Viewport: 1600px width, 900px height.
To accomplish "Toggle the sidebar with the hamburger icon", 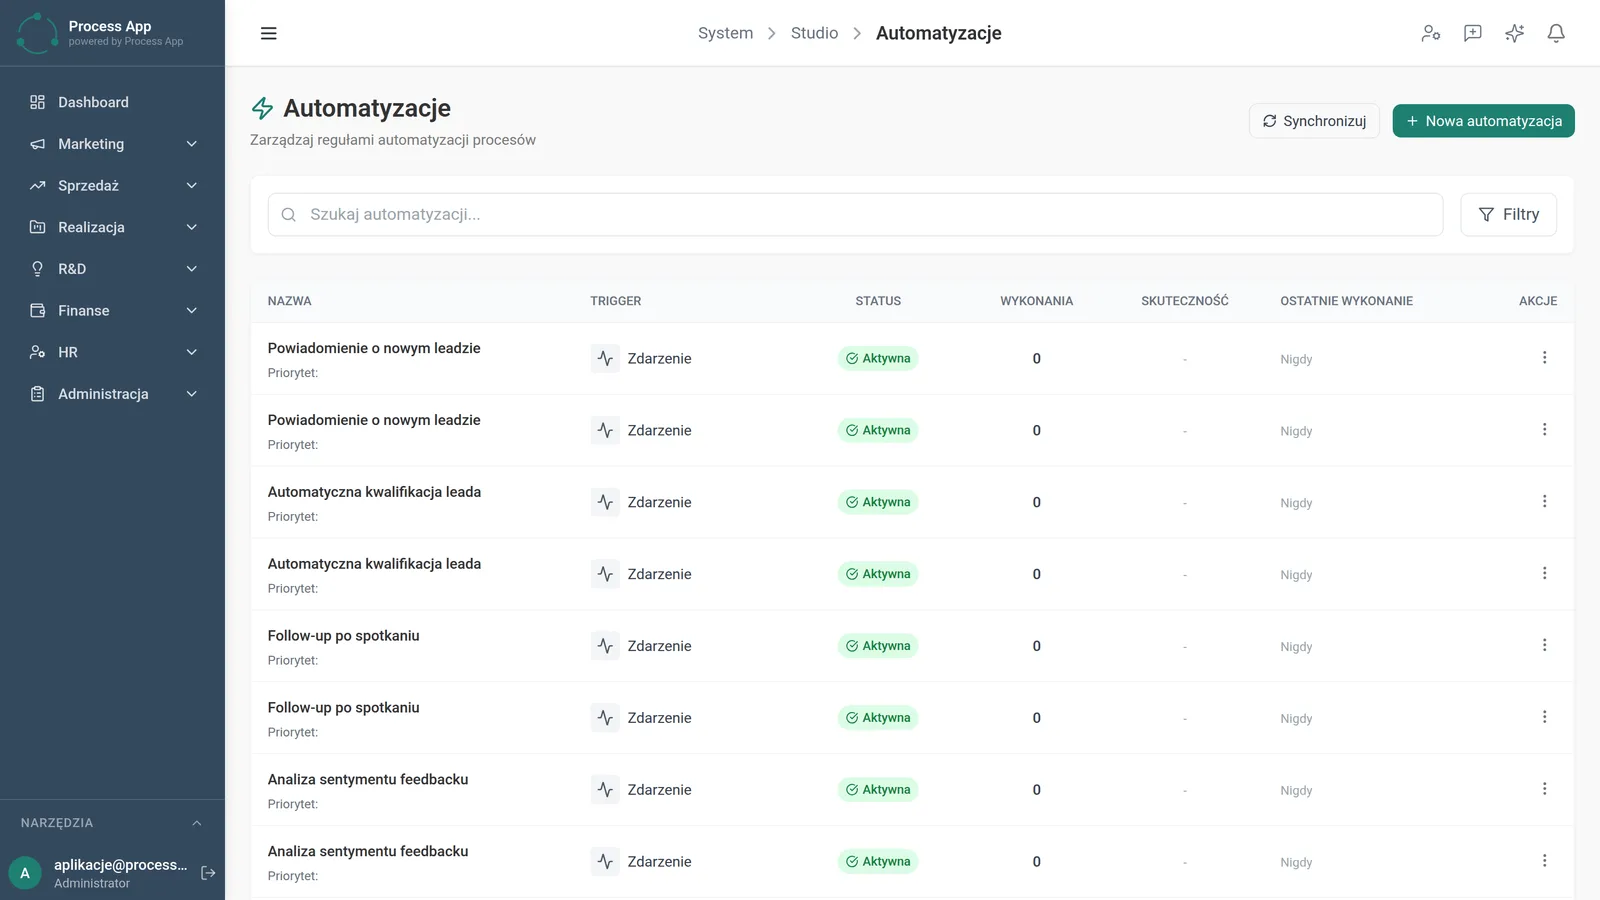I will click(x=268, y=33).
